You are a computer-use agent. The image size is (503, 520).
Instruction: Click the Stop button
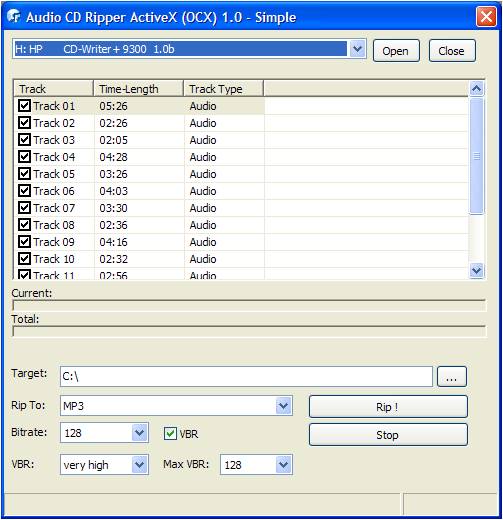pyautogui.click(x=388, y=435)
